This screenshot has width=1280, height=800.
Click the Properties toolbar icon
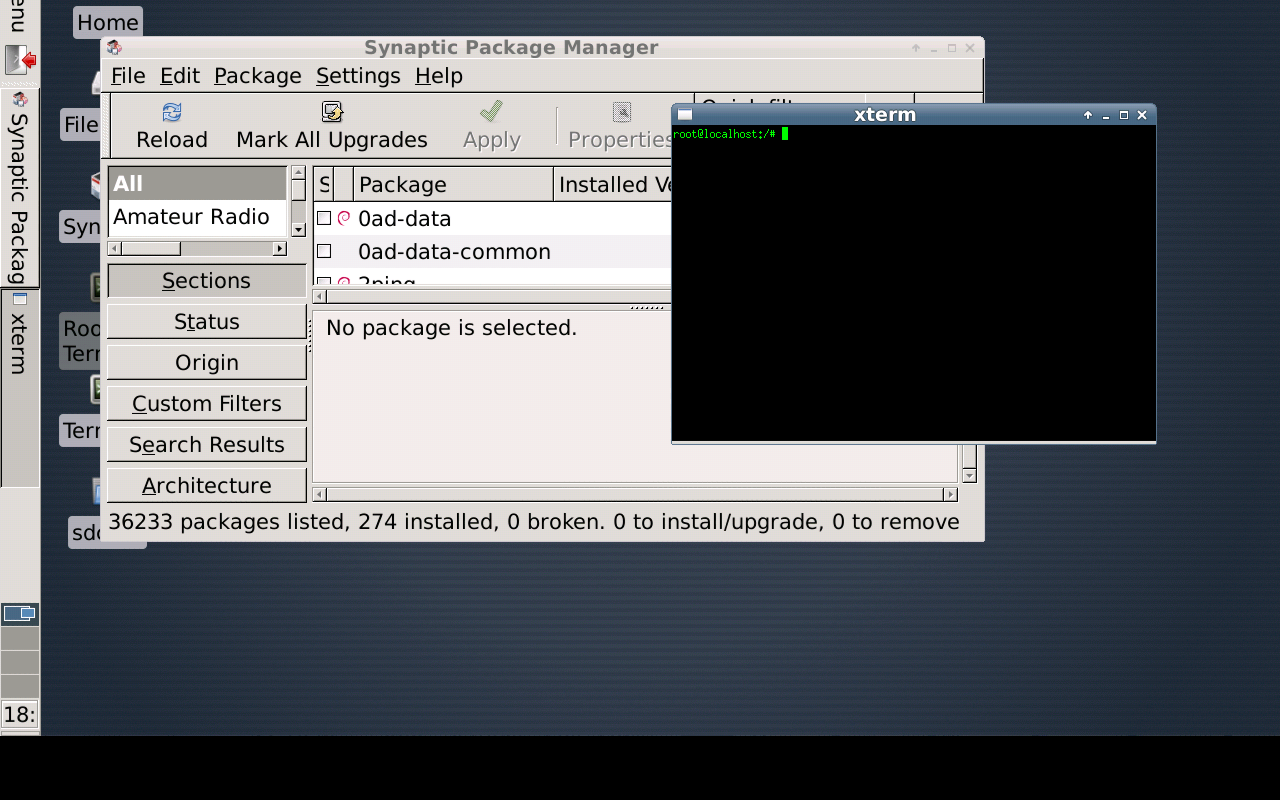(x=621, y=111)
